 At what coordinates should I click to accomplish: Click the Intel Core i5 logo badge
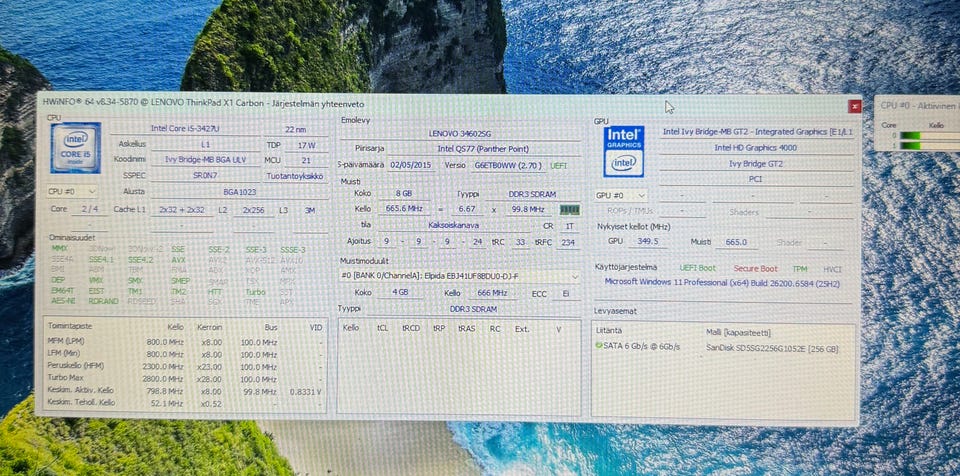[x=76, y=148]
